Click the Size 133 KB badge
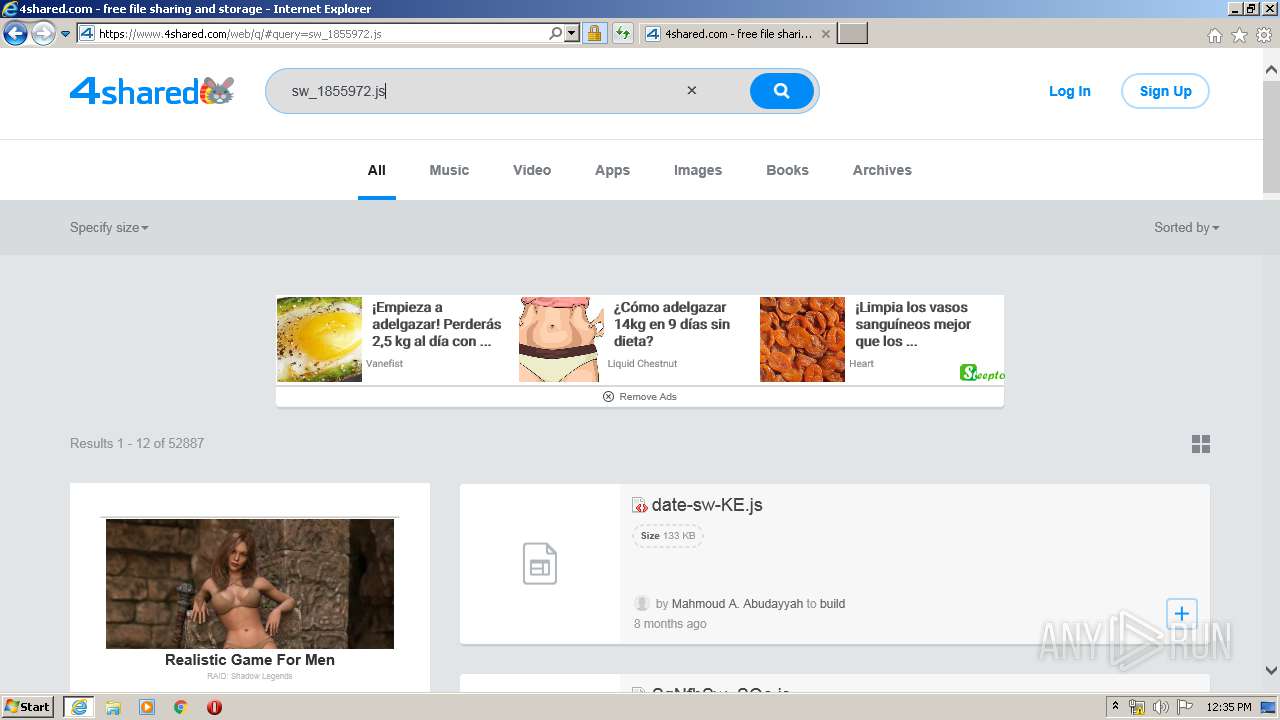Screen dimensions: 1280x720 668,536
